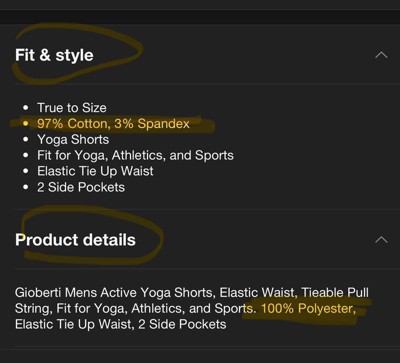Click the bullet dot beside Yoga Shorts
Viewport: 400px width, 363px height.
point(26,140)
